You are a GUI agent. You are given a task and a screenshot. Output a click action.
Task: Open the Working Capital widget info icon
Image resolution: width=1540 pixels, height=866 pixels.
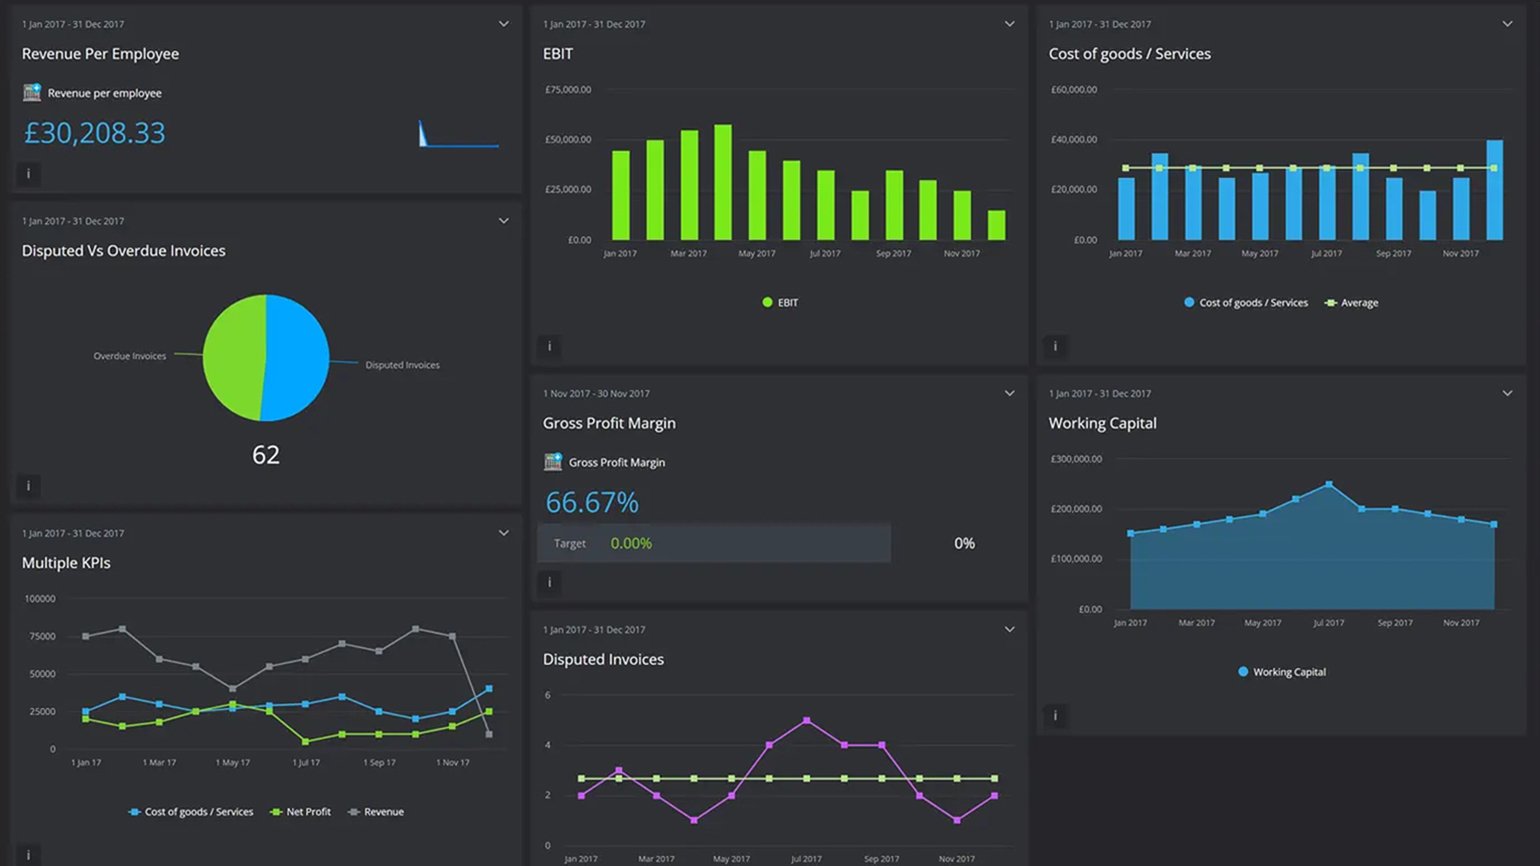point(1055,716)
